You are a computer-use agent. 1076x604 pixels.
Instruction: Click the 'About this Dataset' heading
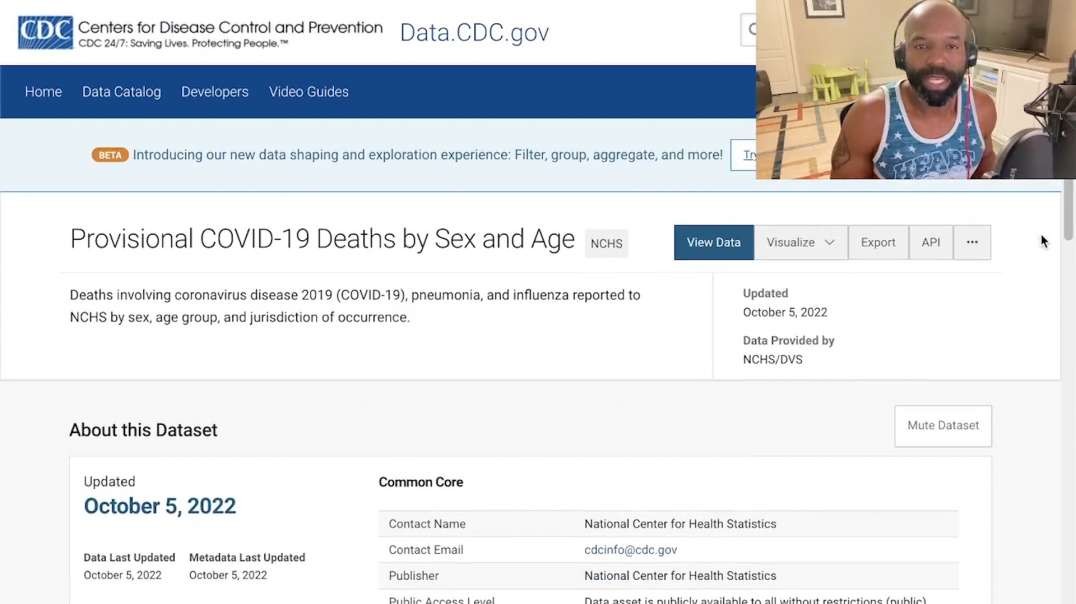coord(143,430)
